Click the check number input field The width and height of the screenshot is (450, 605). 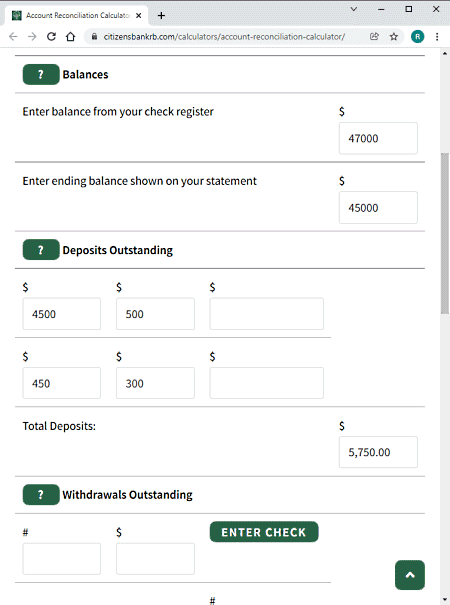(62, 559)
